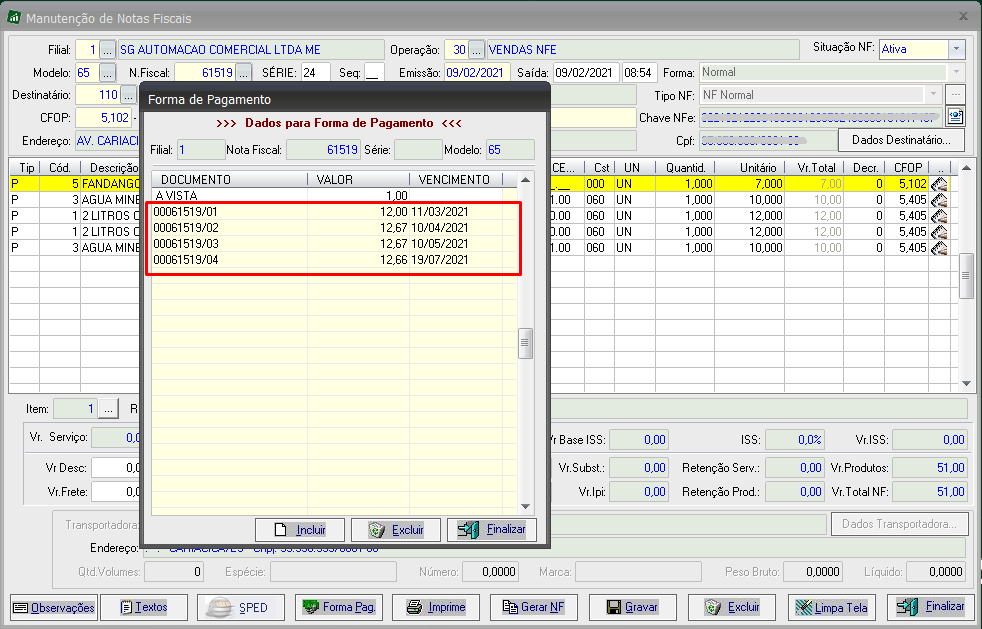982x629 pixels.
Task: Focus the Vr Desc input field
Action: [x=116, y=467]
